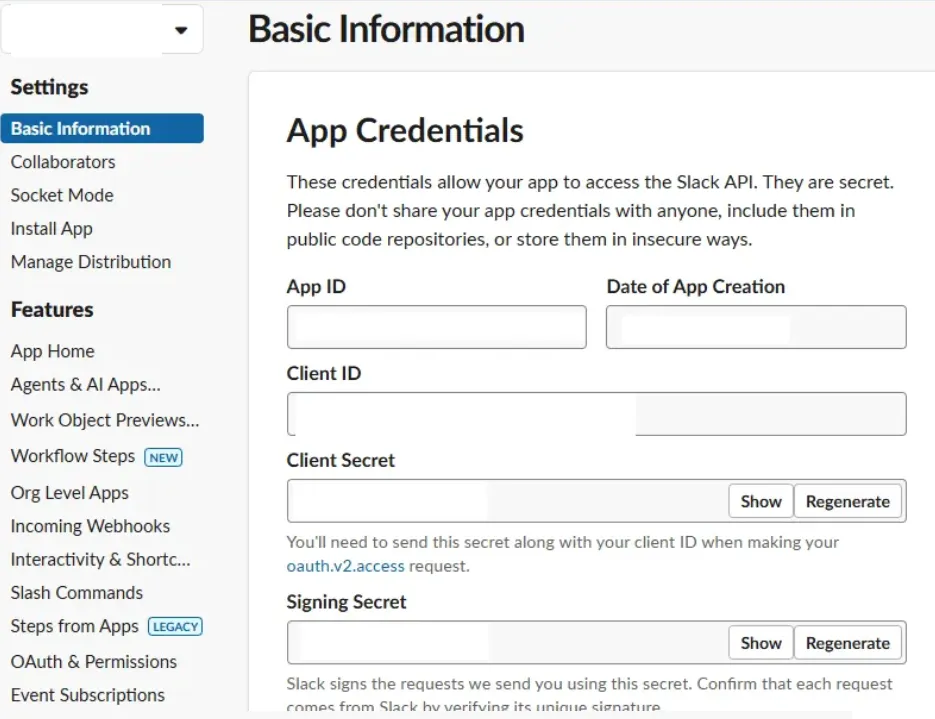Go to Socket Mode settings

(x=62, y=195)
